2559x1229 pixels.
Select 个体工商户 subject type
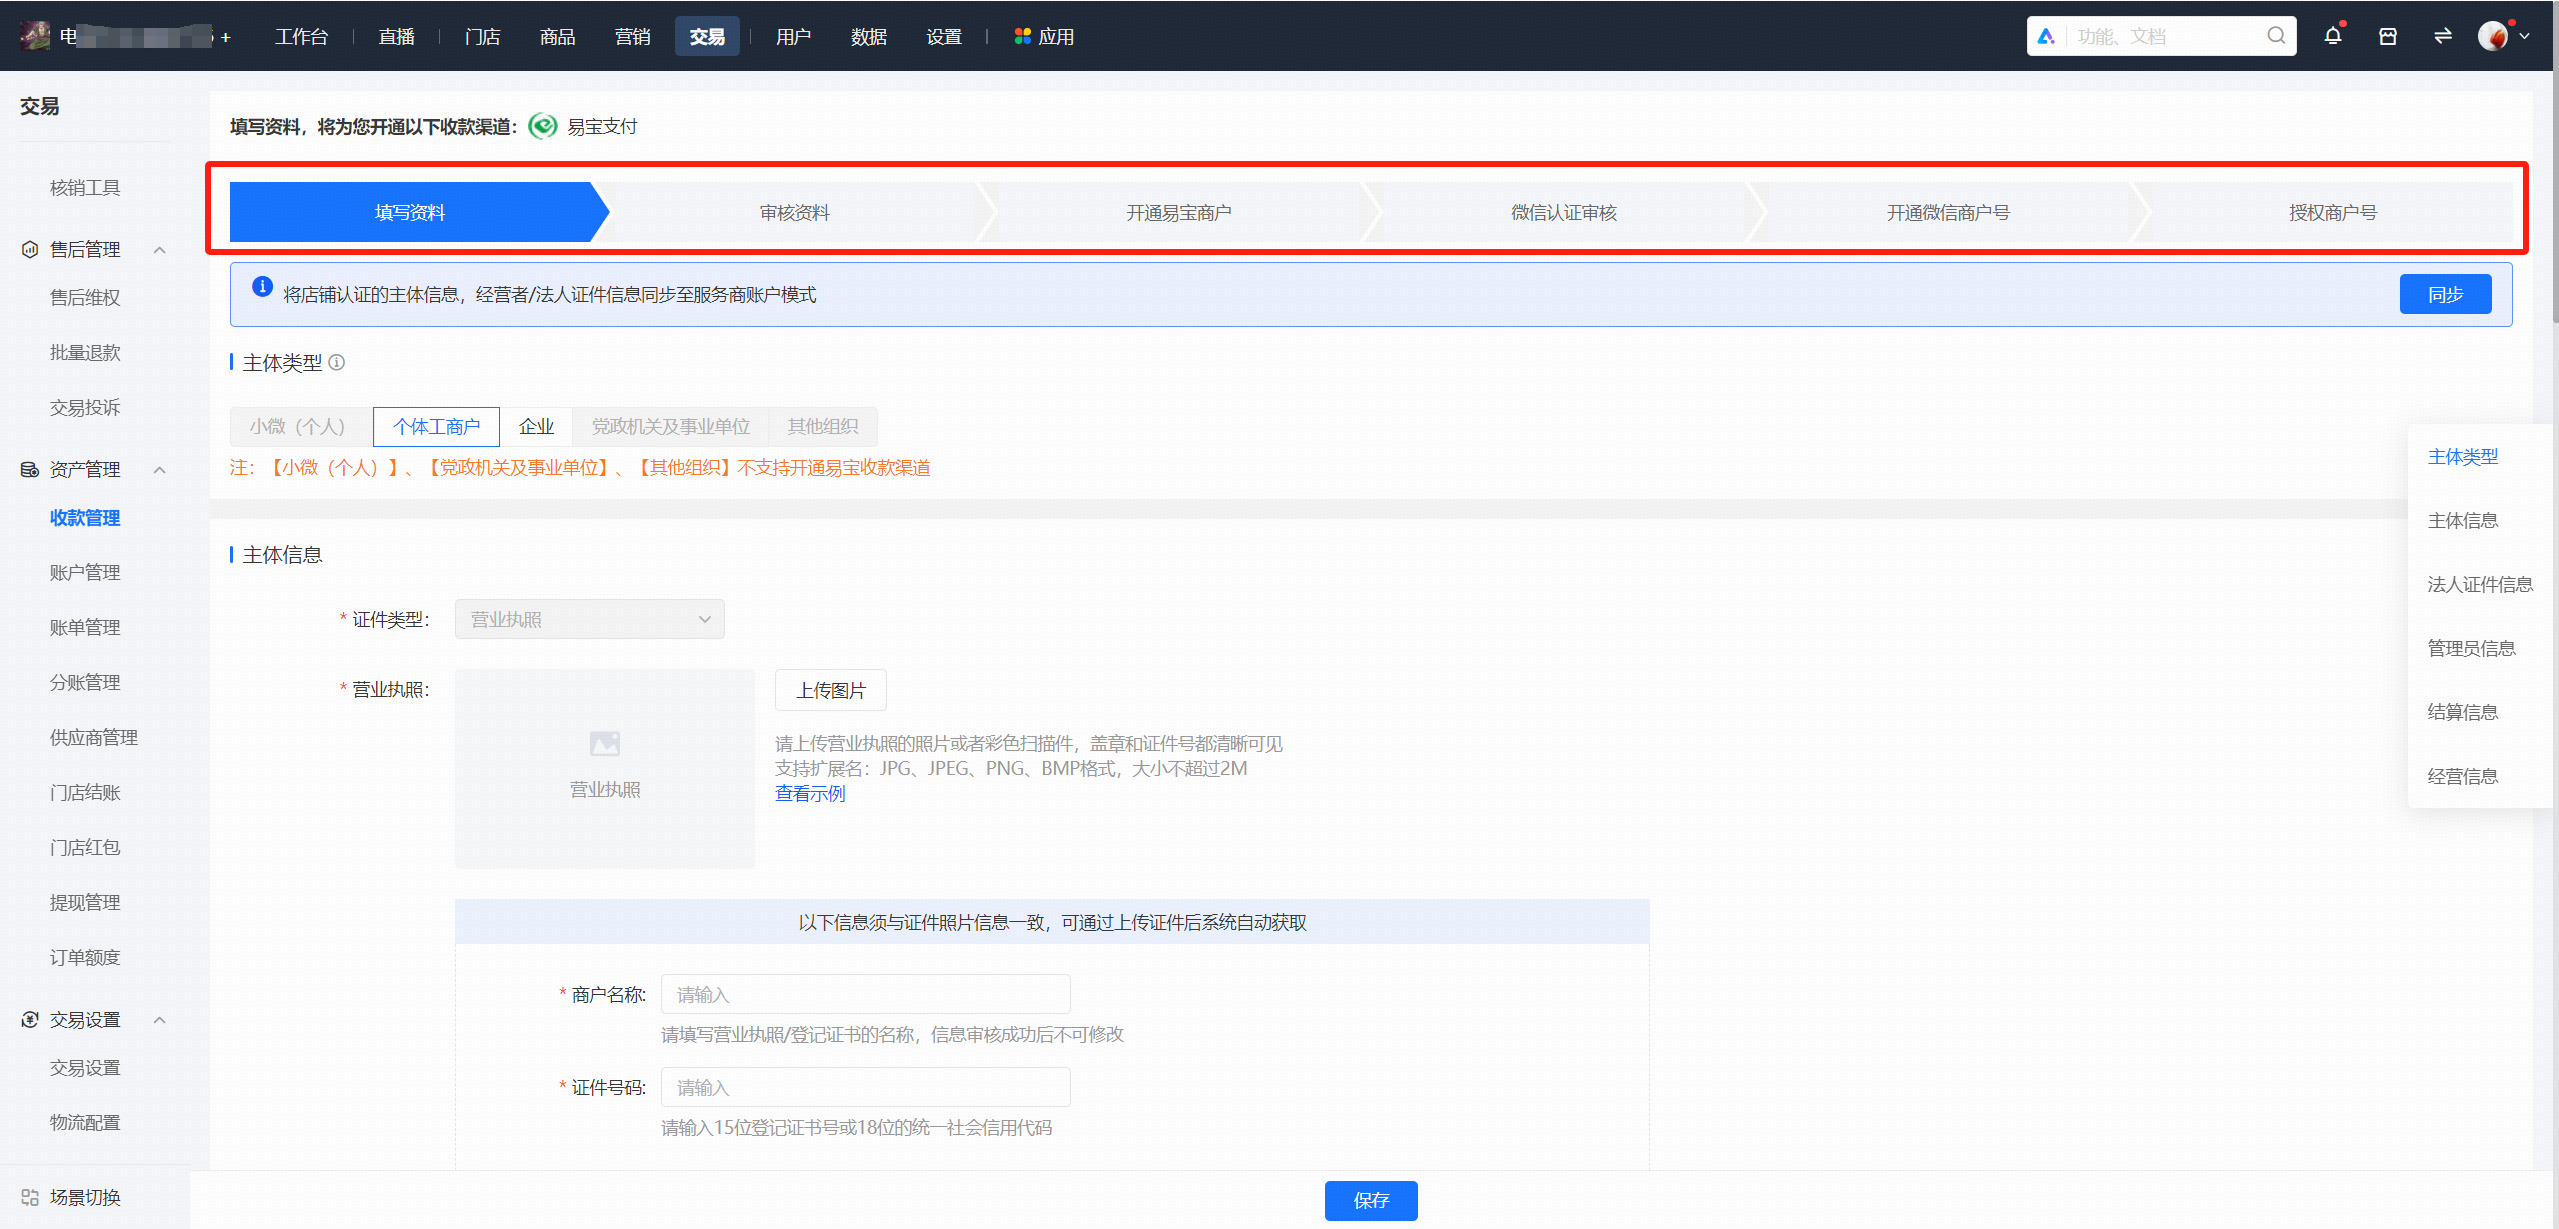click(436, 427)
